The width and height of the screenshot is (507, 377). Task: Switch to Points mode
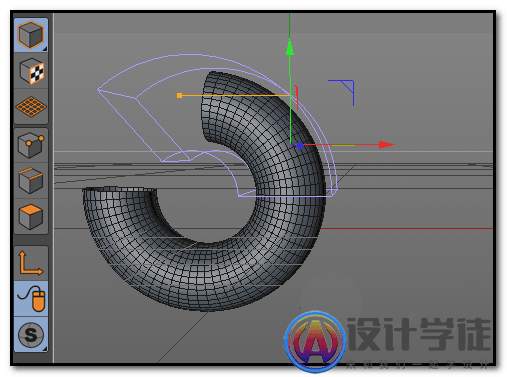pyautogui.click(x=31, y=145)
